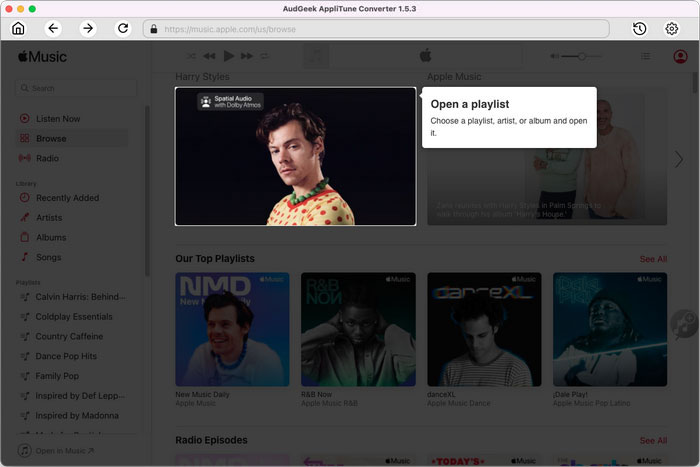Go to the converter home page

[18, 29]
